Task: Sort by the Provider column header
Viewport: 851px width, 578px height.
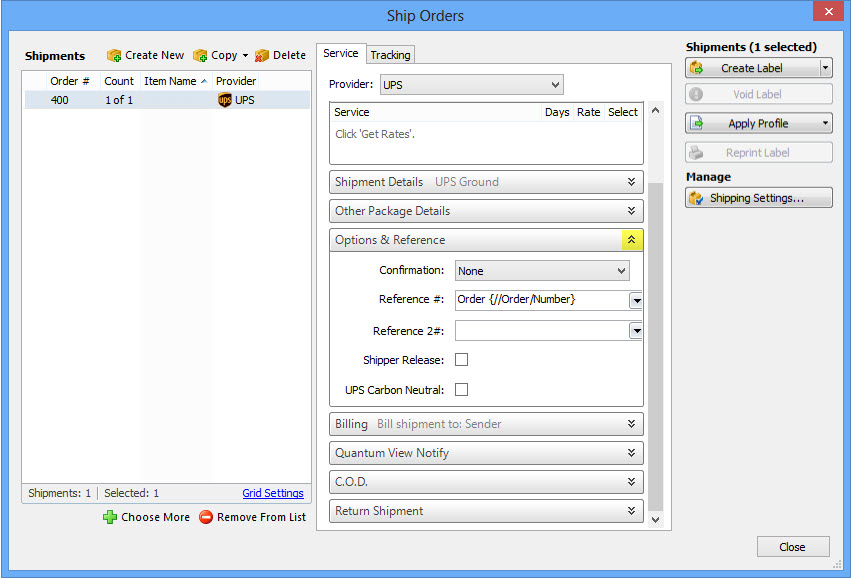Action: tap(236, 81)
